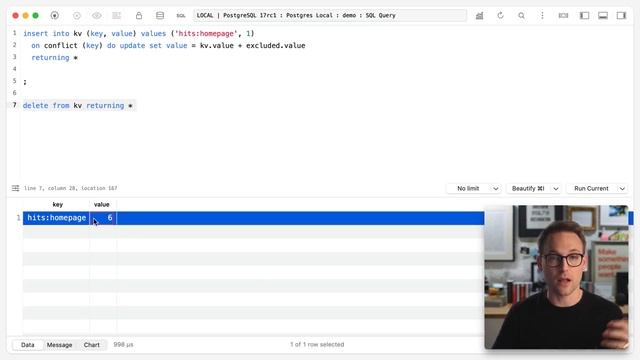Switch to the Message tab

[x=59, y=345]
